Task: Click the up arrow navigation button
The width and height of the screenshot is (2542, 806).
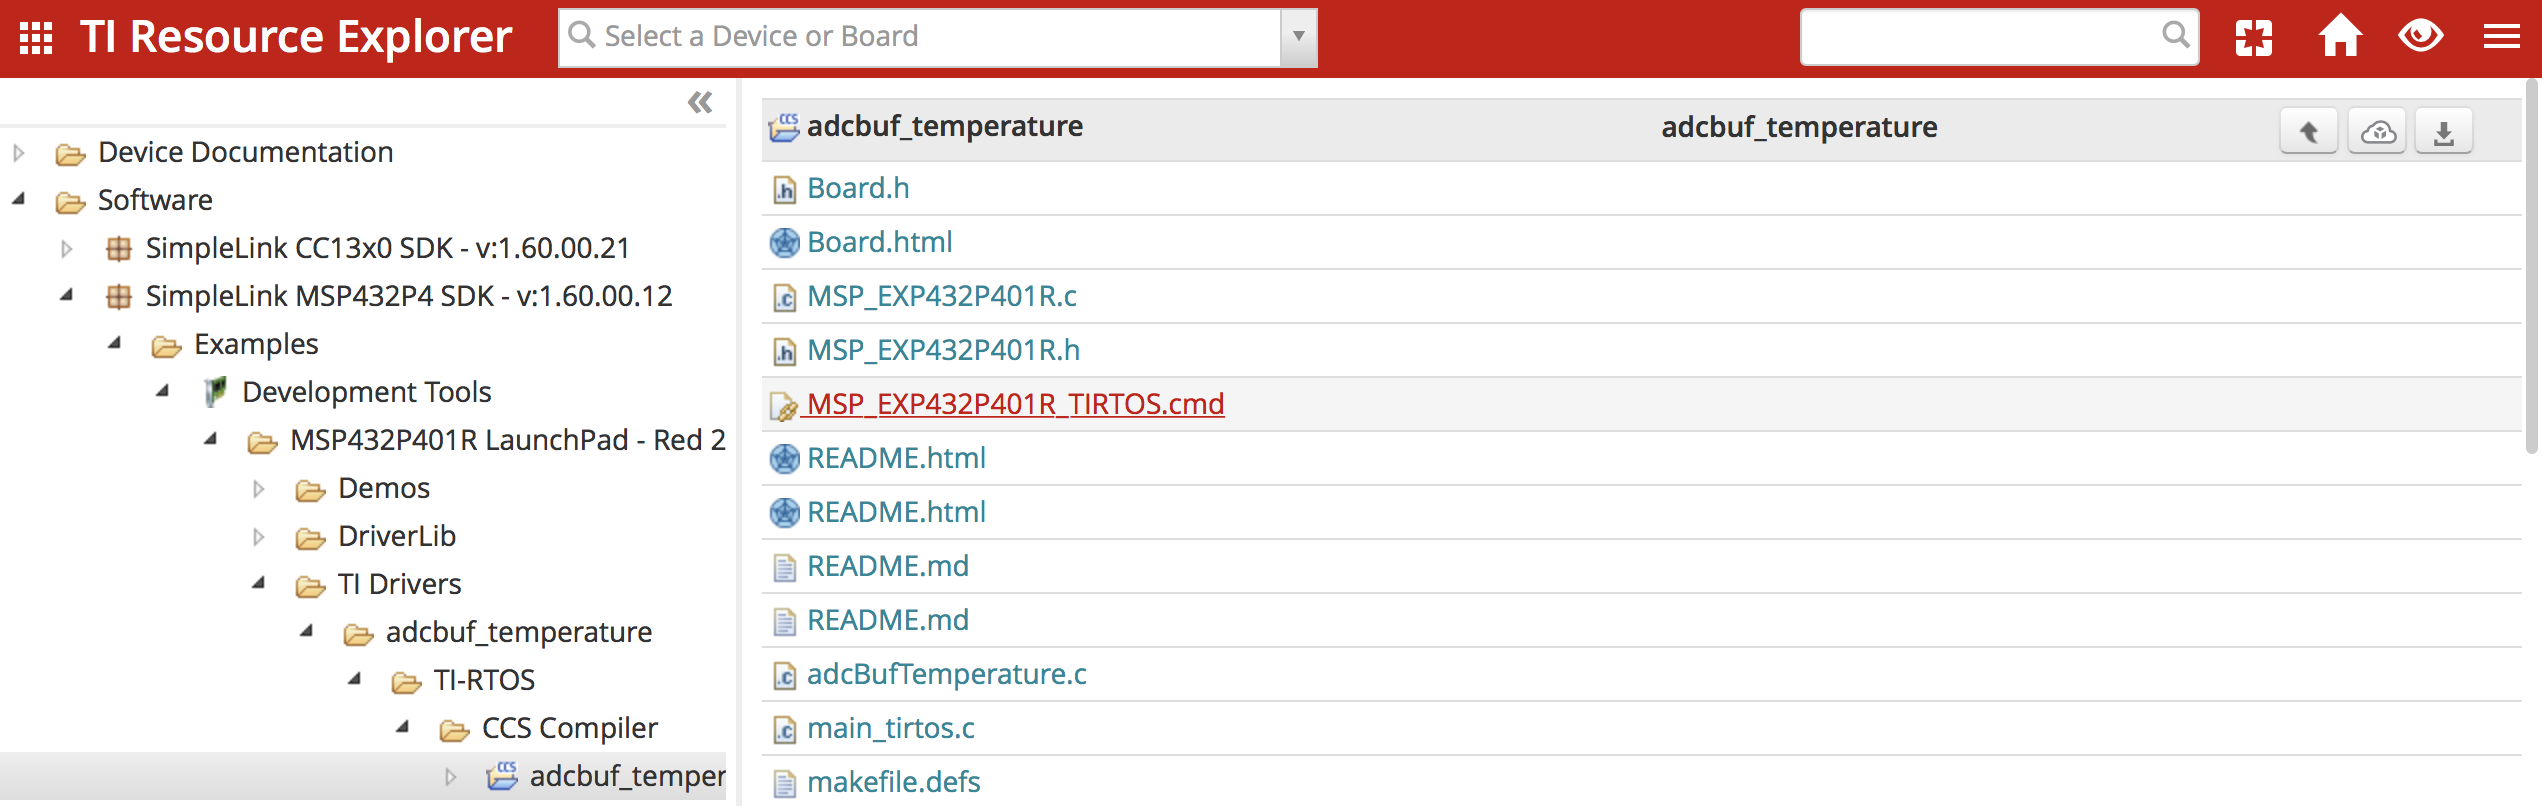Action: (x=2308, y=132)
